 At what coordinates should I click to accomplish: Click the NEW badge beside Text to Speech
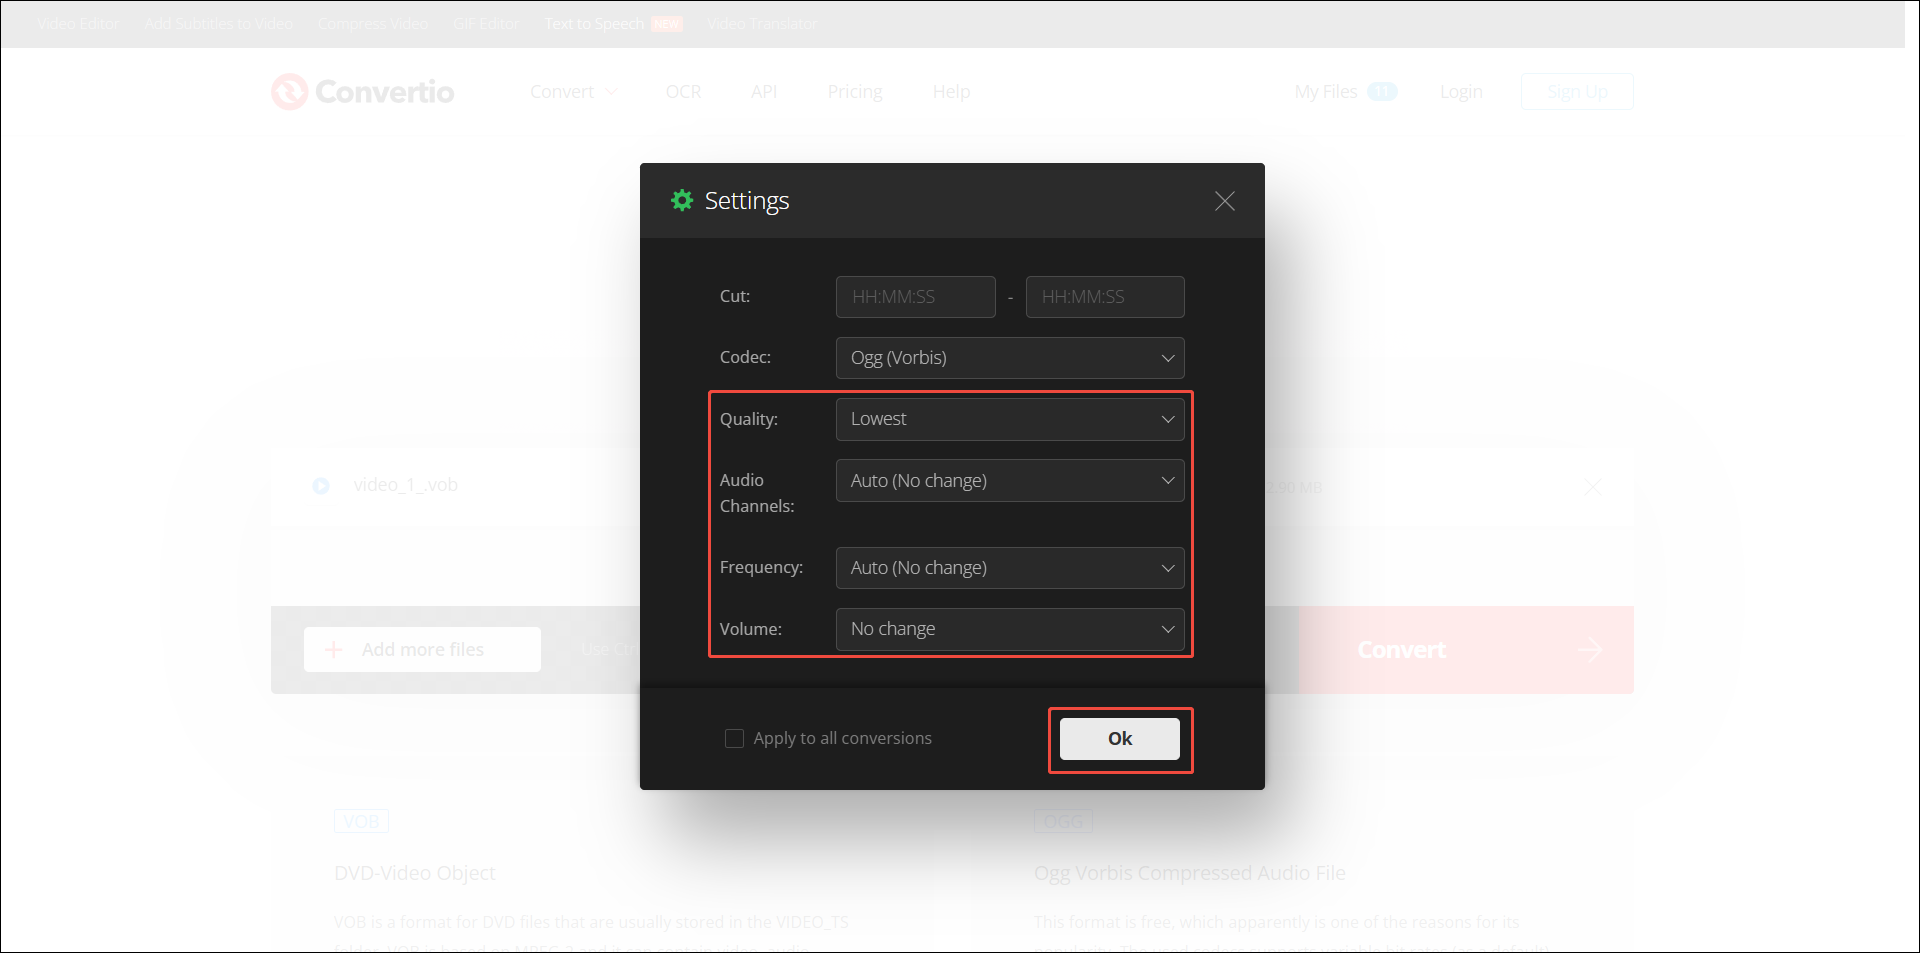(668, 23)
